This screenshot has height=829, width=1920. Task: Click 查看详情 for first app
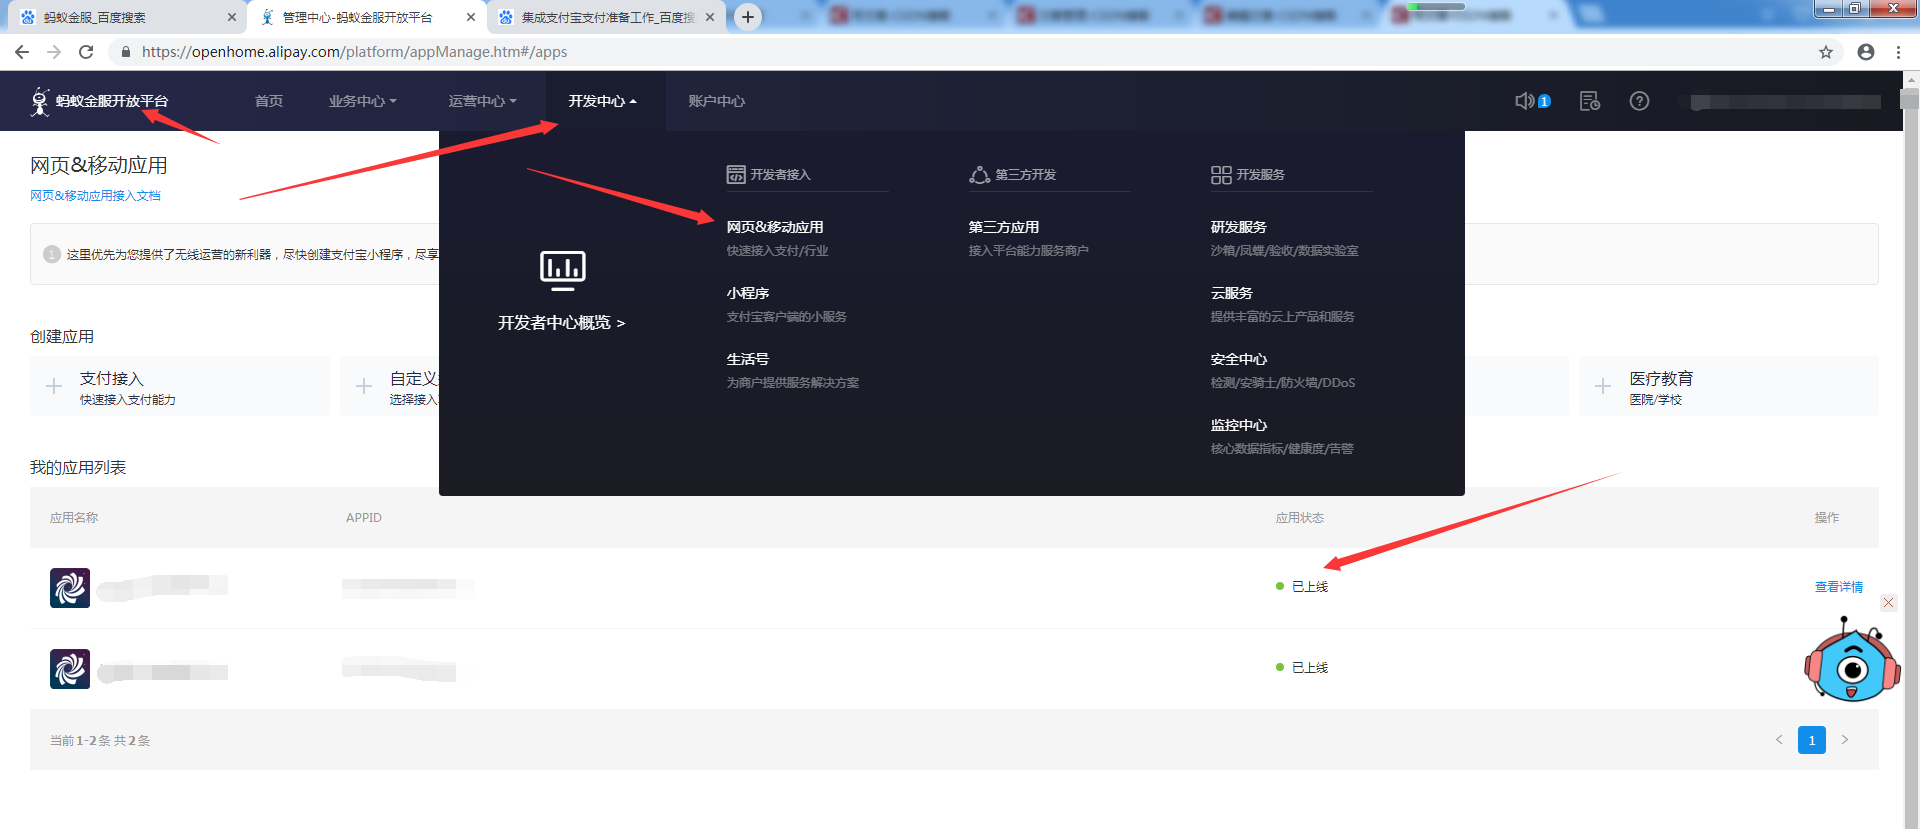pos(1839,587)
